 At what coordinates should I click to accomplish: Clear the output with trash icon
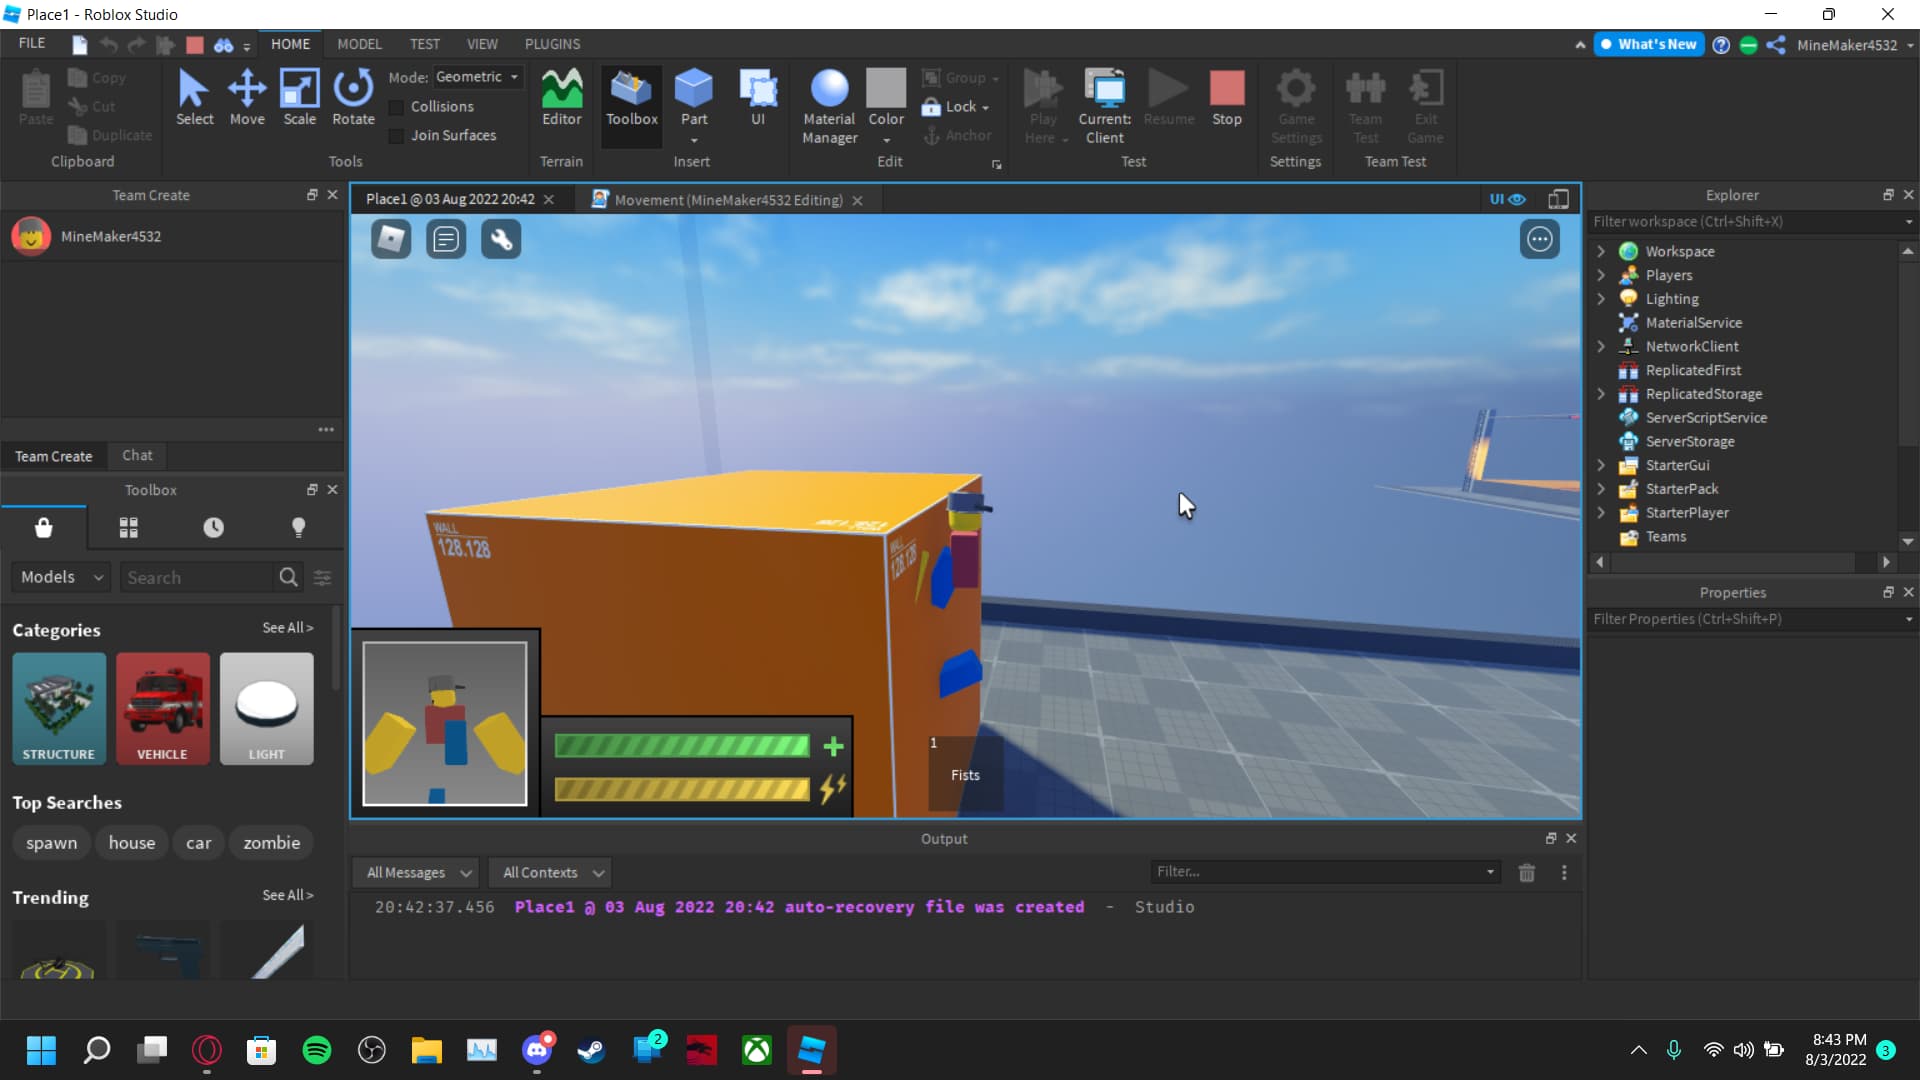[1526, 873]
